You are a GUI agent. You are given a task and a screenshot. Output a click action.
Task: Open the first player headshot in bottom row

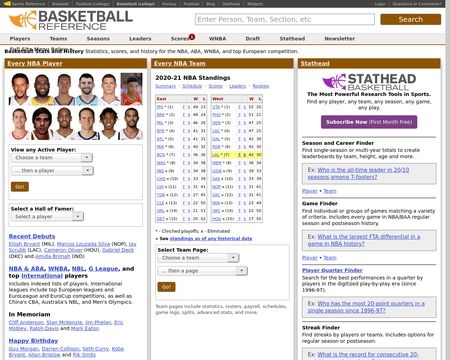pos(20,124)
